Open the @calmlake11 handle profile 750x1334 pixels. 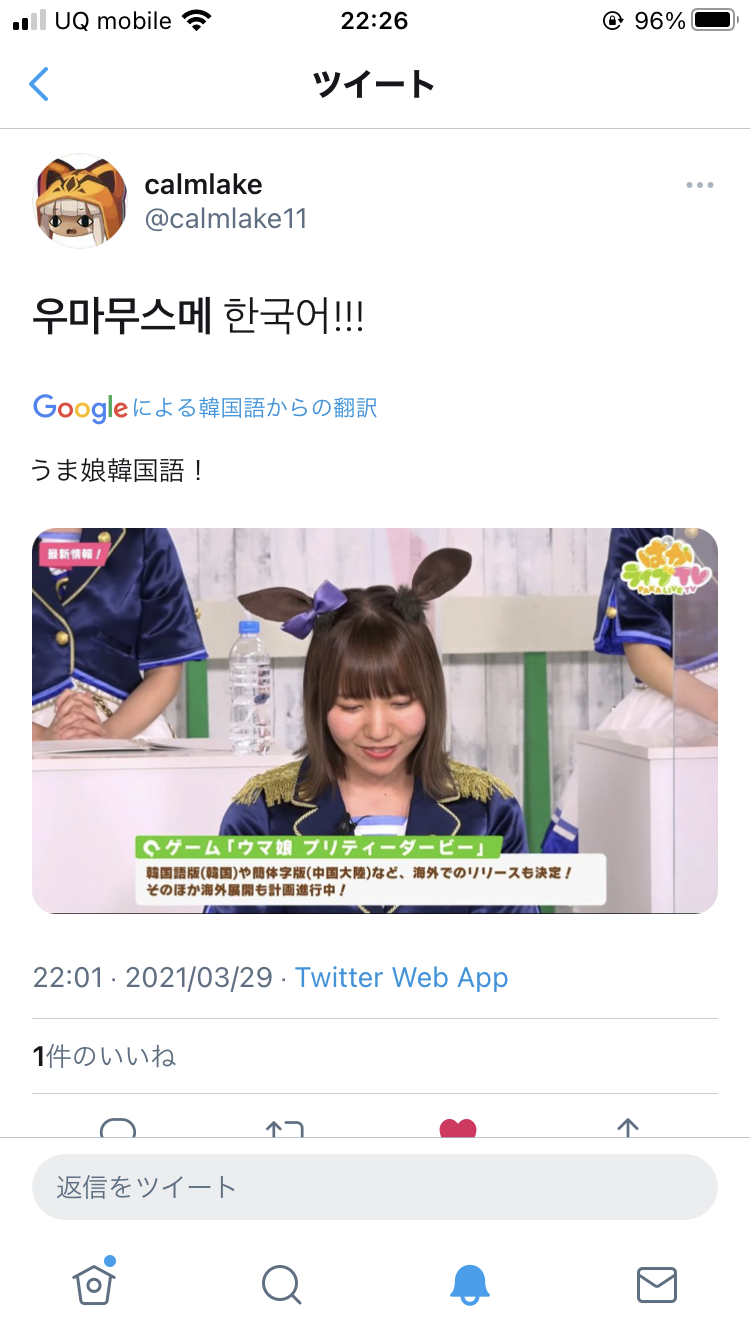pos(226,219)
